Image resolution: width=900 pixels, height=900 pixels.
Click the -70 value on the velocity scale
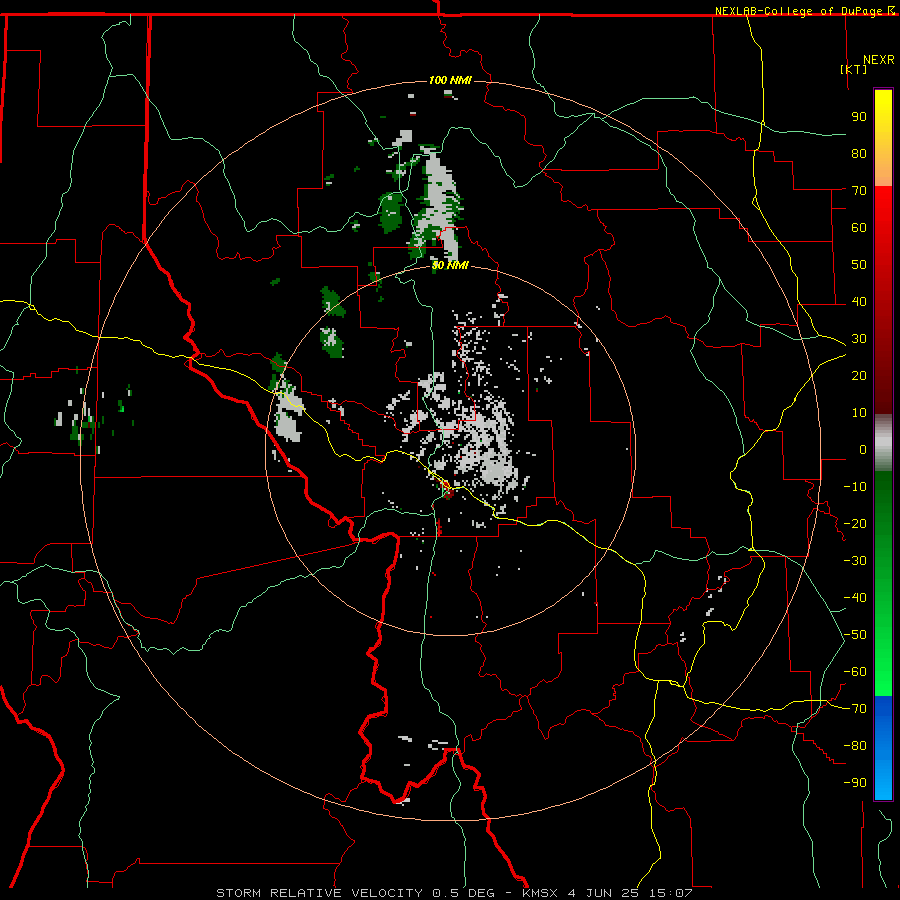(855, 709)
